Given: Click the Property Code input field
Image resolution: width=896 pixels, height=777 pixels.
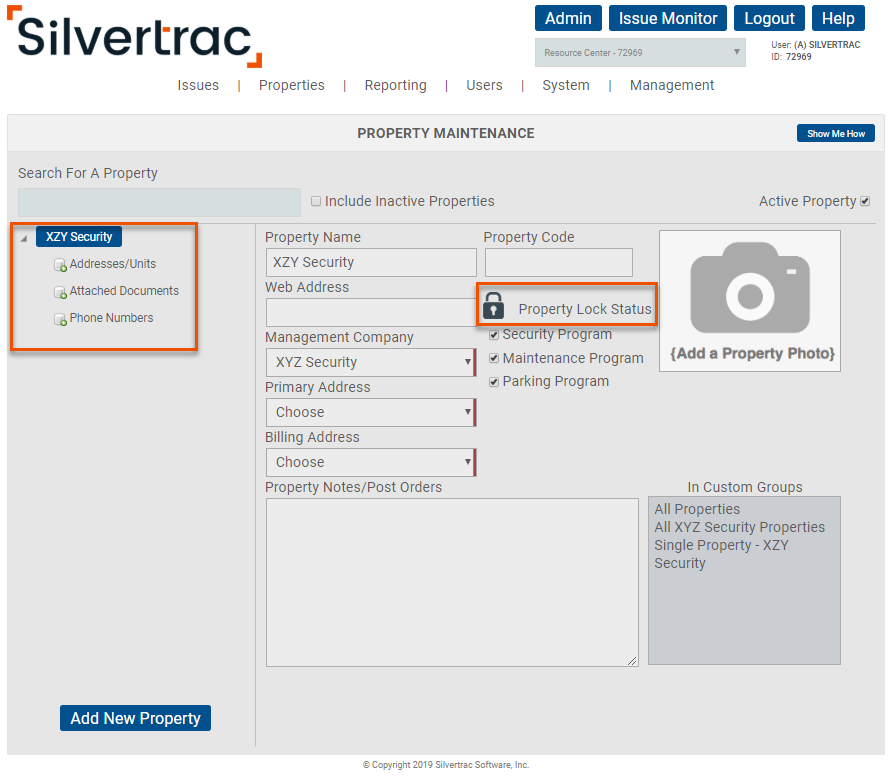Looking at the screenshot, I should [558, 262].
